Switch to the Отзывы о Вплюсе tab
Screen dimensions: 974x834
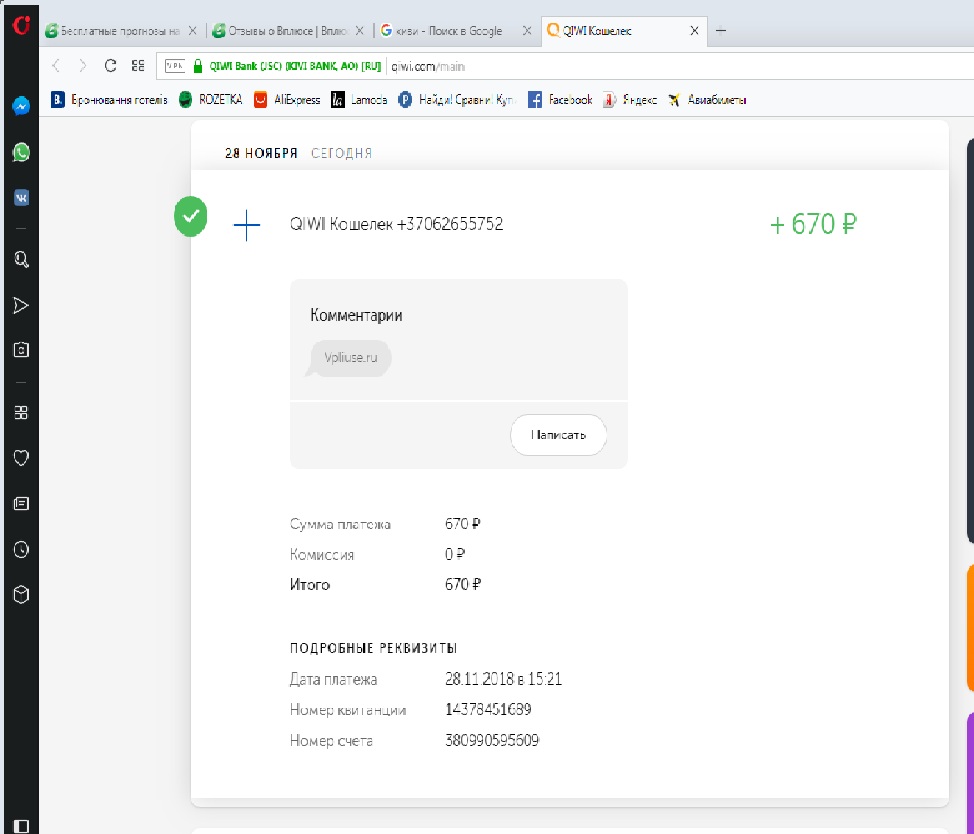[x=280, y=30]
